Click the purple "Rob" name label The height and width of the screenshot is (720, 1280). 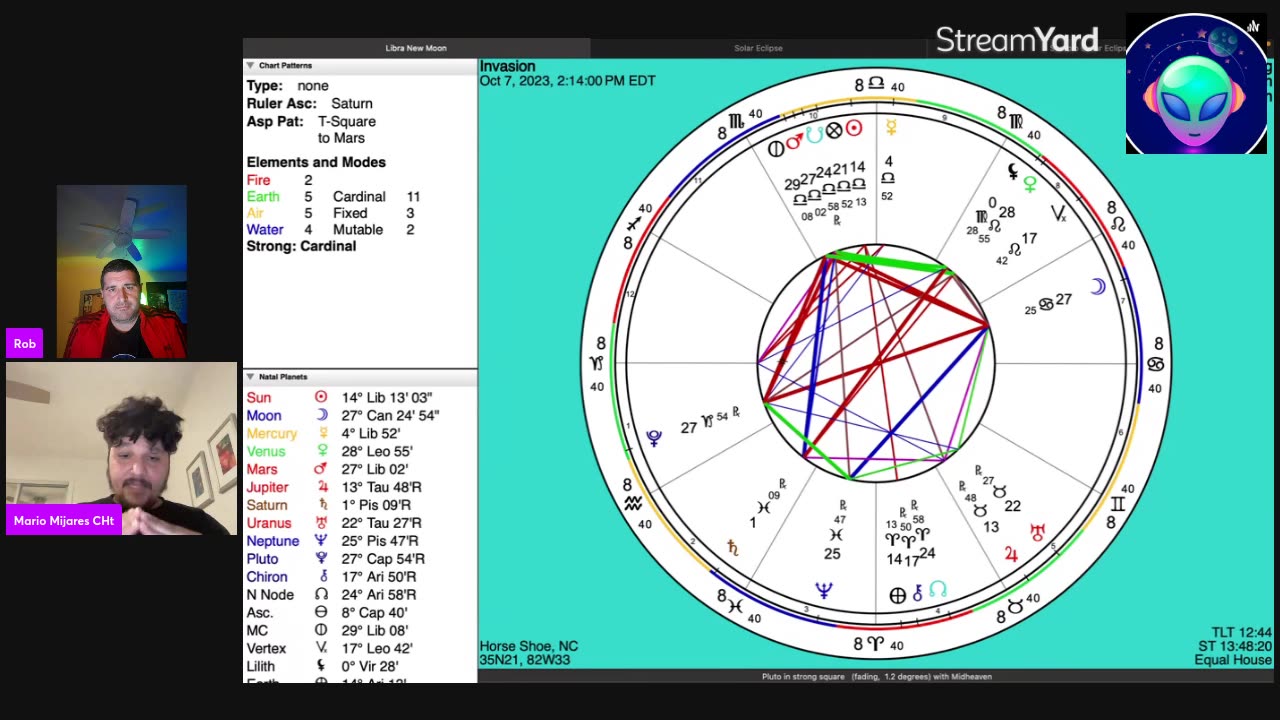[24, 343]
